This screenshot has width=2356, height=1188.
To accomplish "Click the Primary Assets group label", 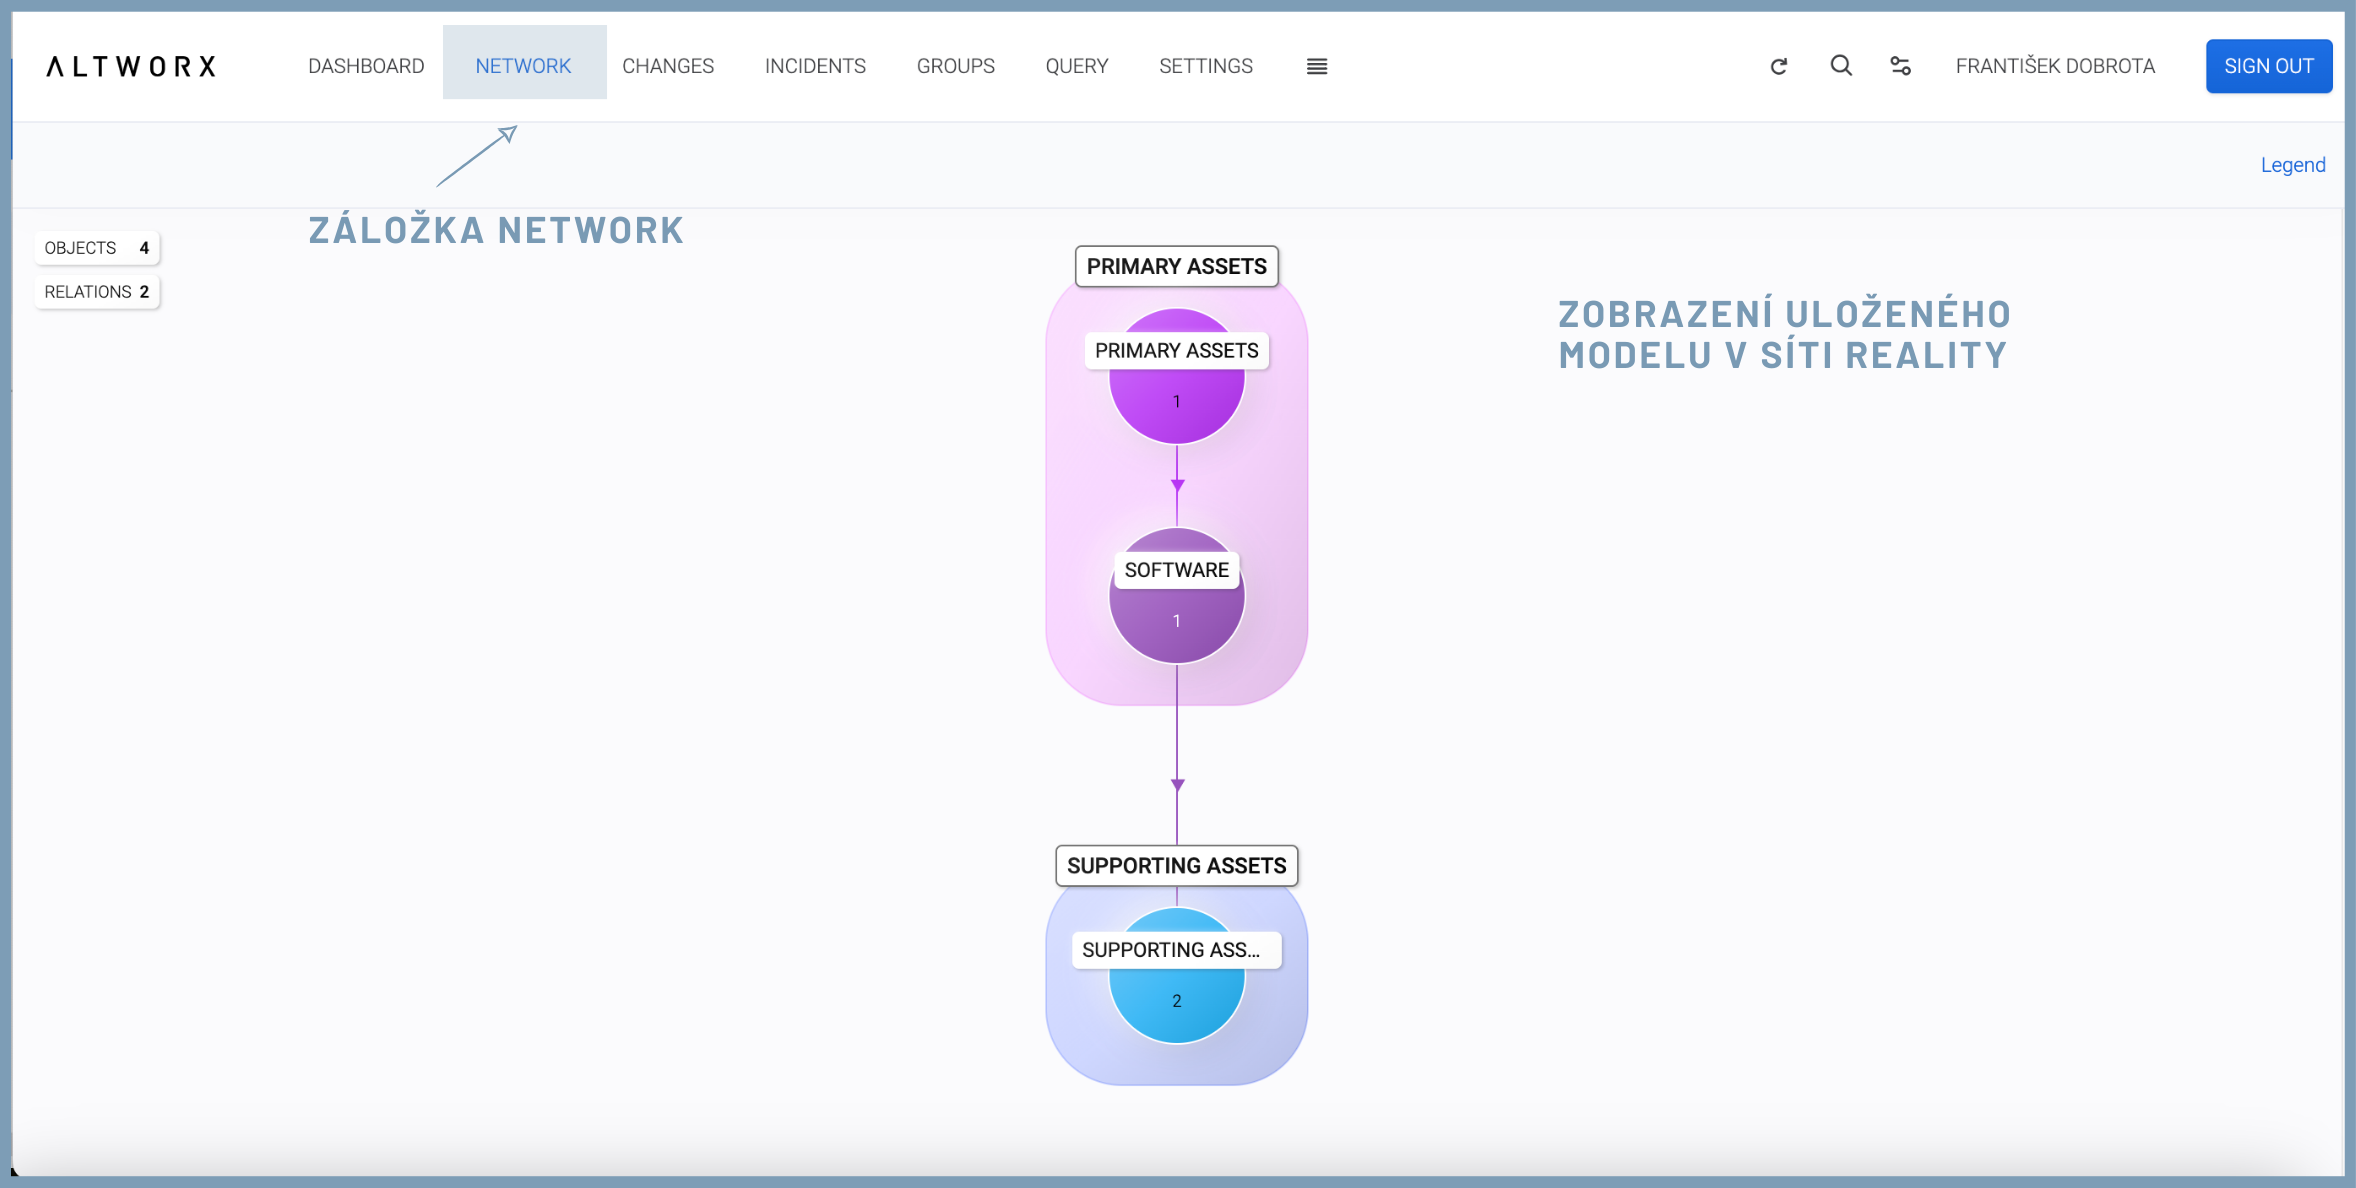I will tap(1176, 266).
